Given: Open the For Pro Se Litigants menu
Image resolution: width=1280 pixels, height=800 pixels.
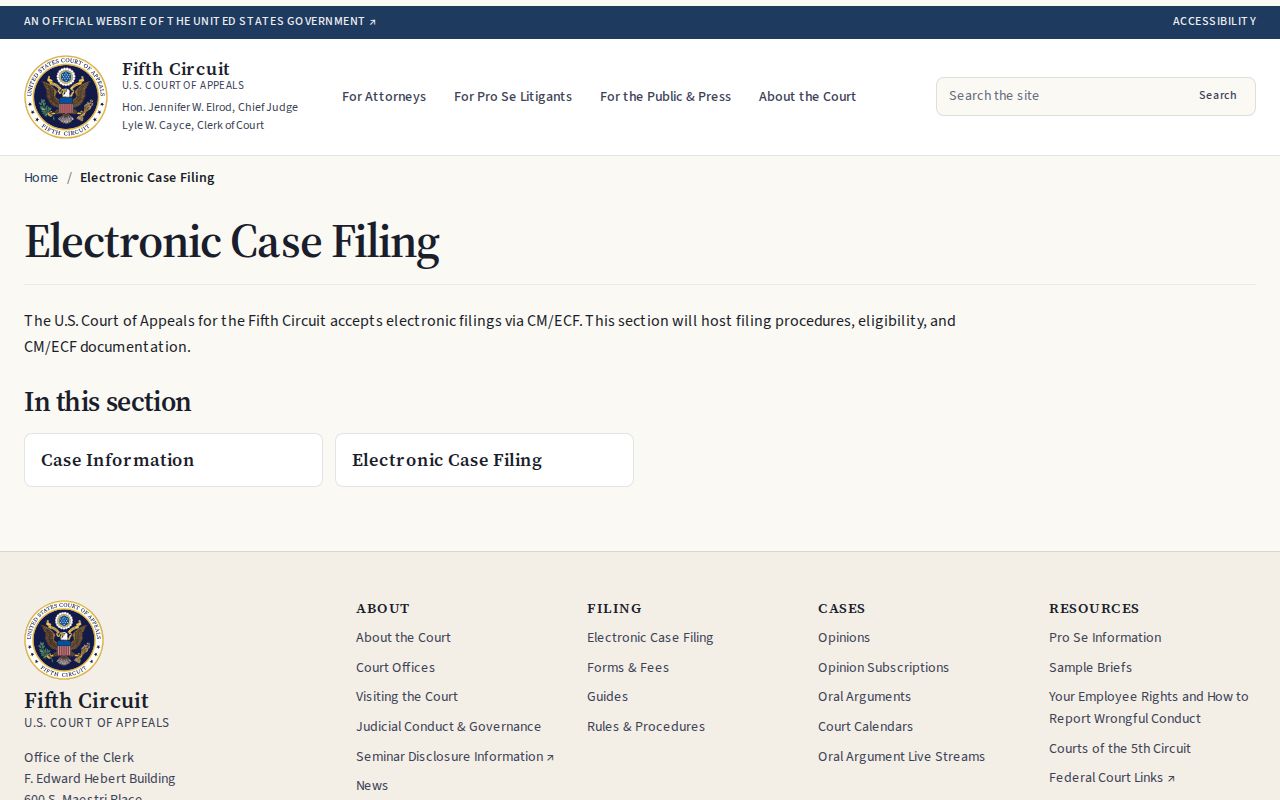Looking at the screenshot, I should coord(513,96).
